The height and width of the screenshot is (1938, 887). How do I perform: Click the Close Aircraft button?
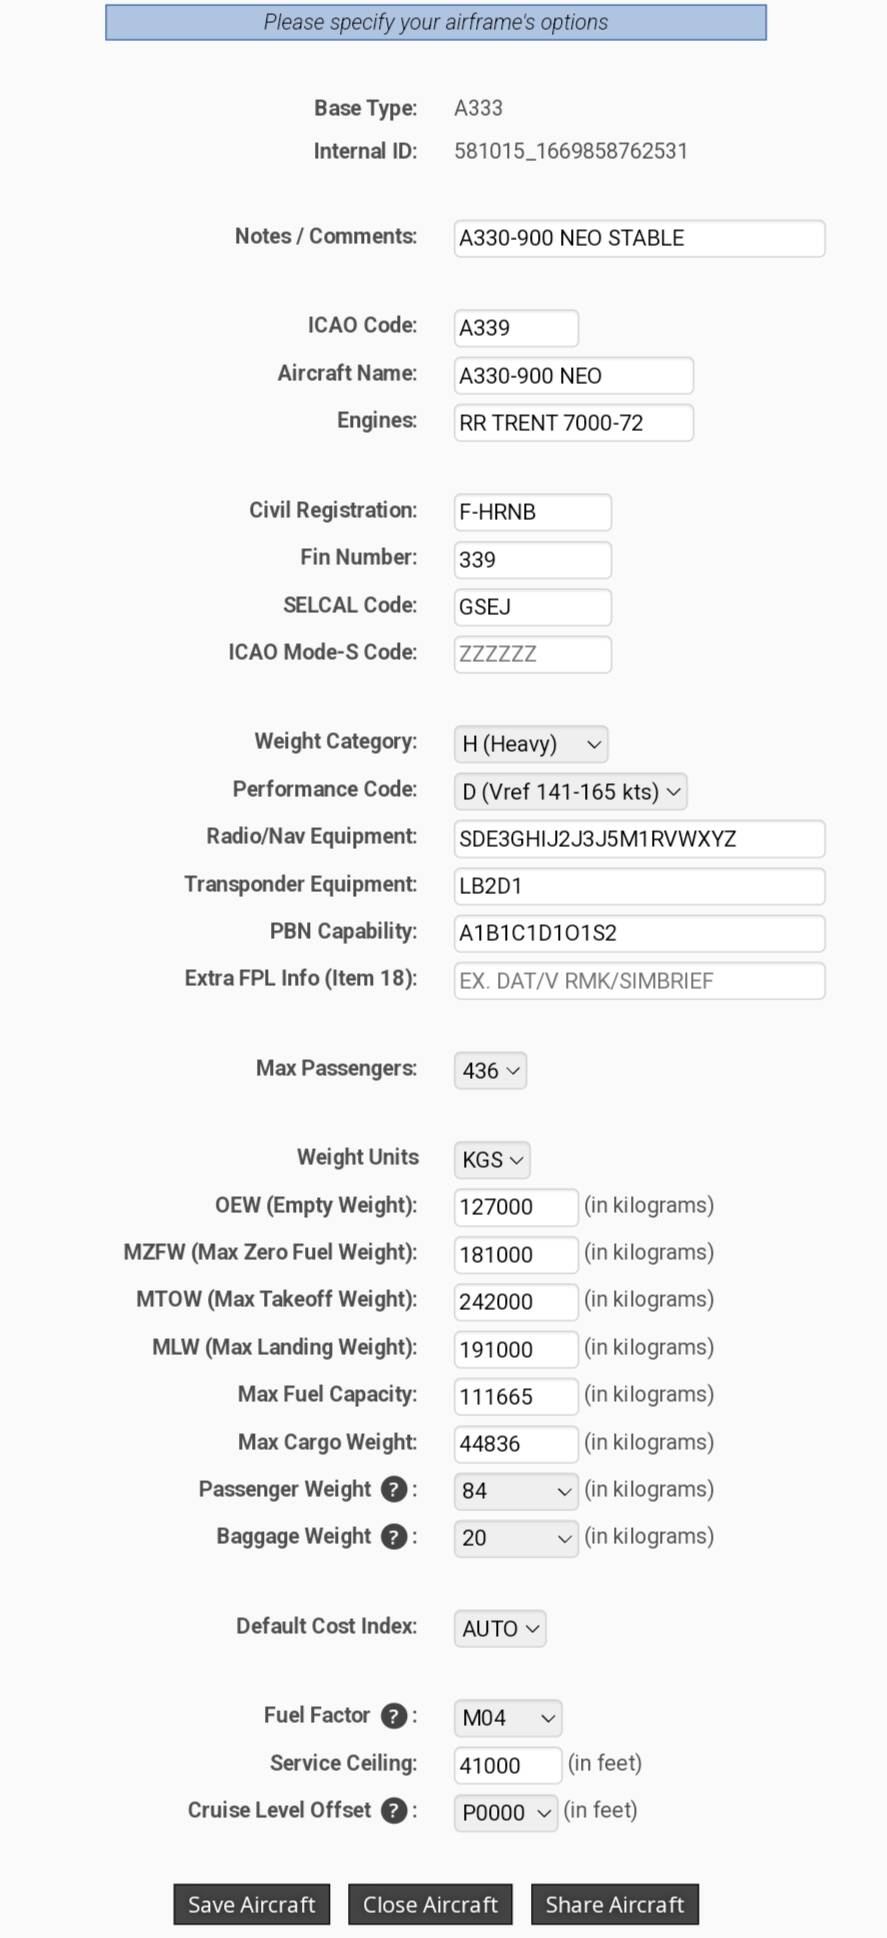[x=430, y=1905]
